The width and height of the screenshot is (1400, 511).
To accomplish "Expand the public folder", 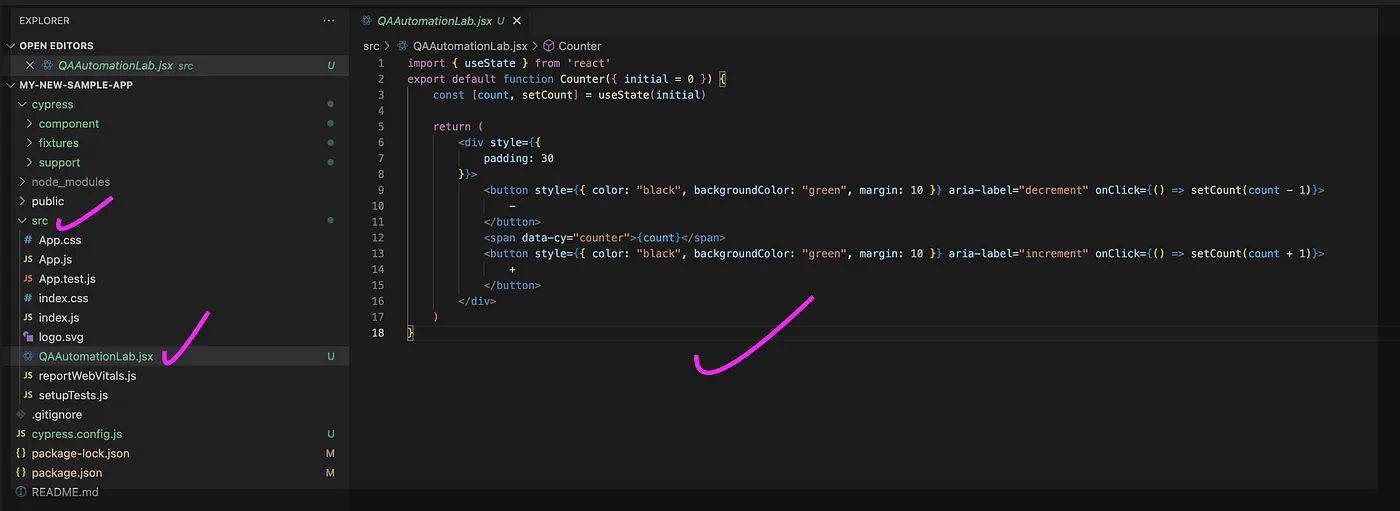I will [x=22, y=201].
